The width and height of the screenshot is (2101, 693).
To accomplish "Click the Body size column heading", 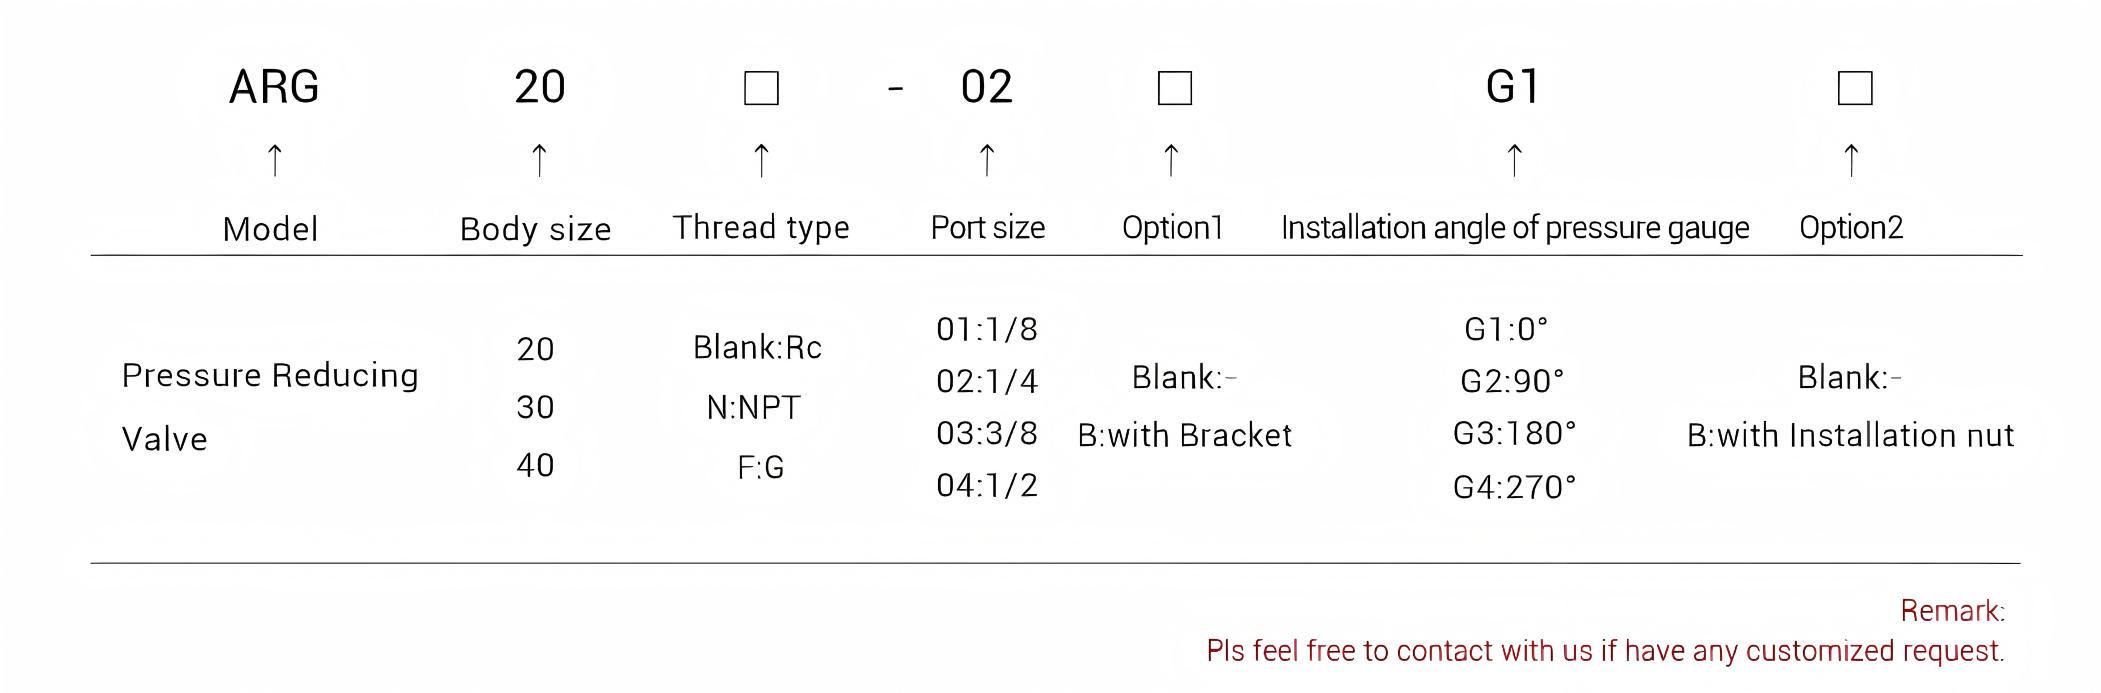I will point(535,229).
